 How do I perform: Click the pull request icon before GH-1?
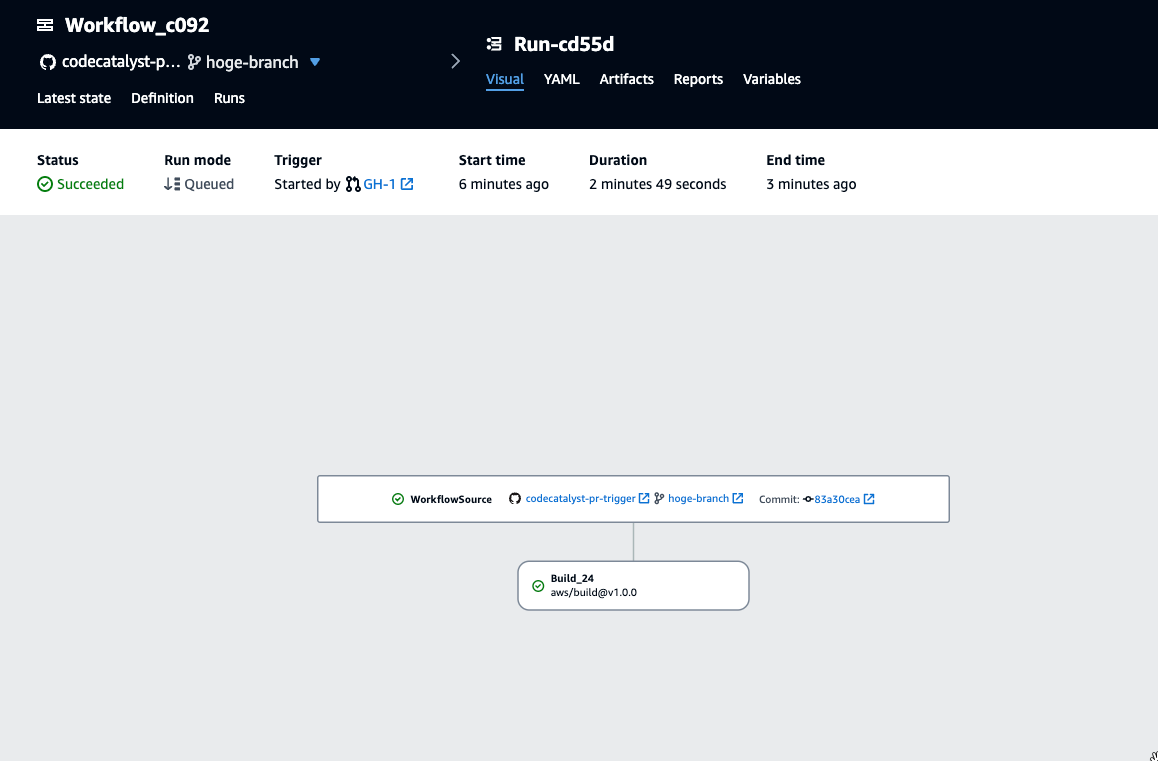(x=353, y=184)
